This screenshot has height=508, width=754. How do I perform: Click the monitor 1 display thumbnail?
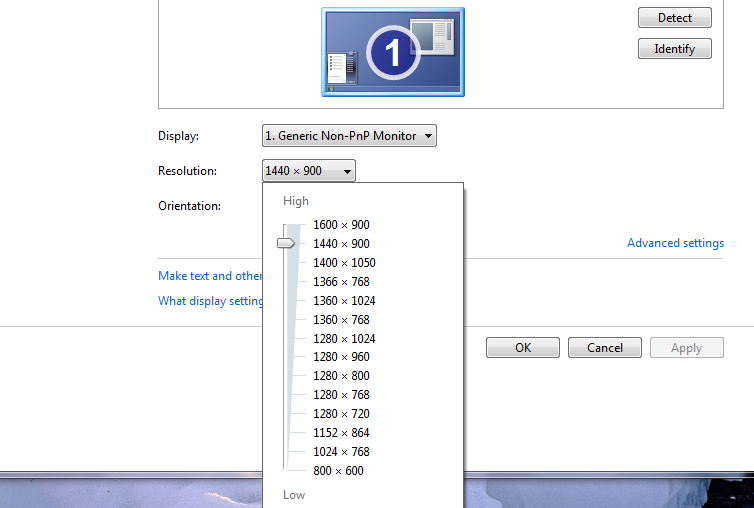coord(393,52)
